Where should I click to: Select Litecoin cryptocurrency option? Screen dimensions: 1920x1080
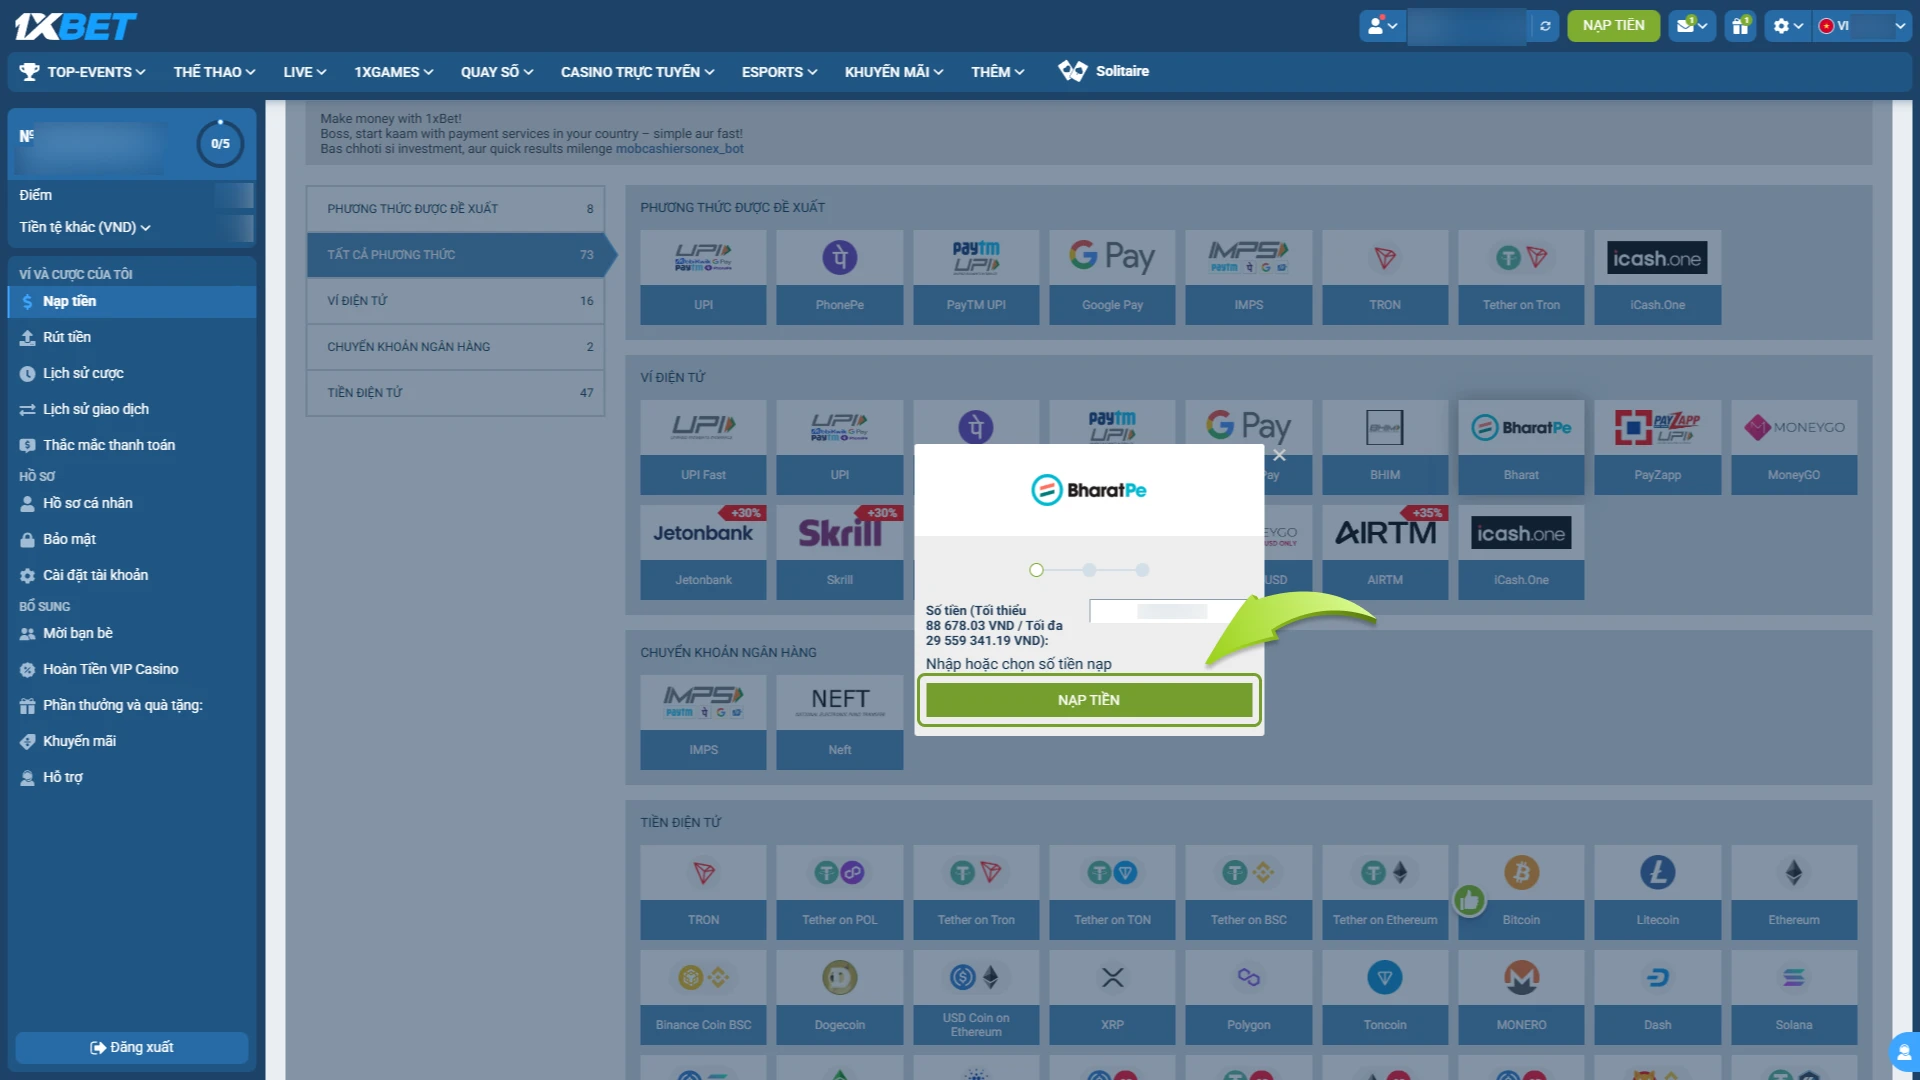[1657, 890]
